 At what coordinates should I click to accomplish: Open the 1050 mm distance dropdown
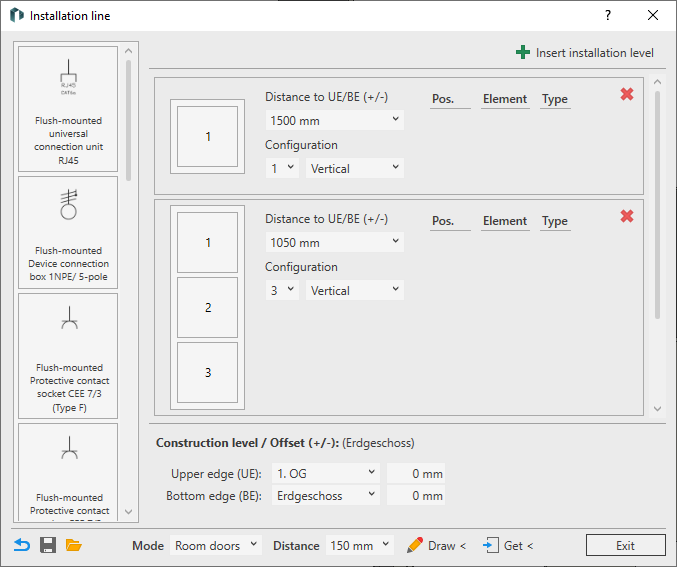click(335, 242)
